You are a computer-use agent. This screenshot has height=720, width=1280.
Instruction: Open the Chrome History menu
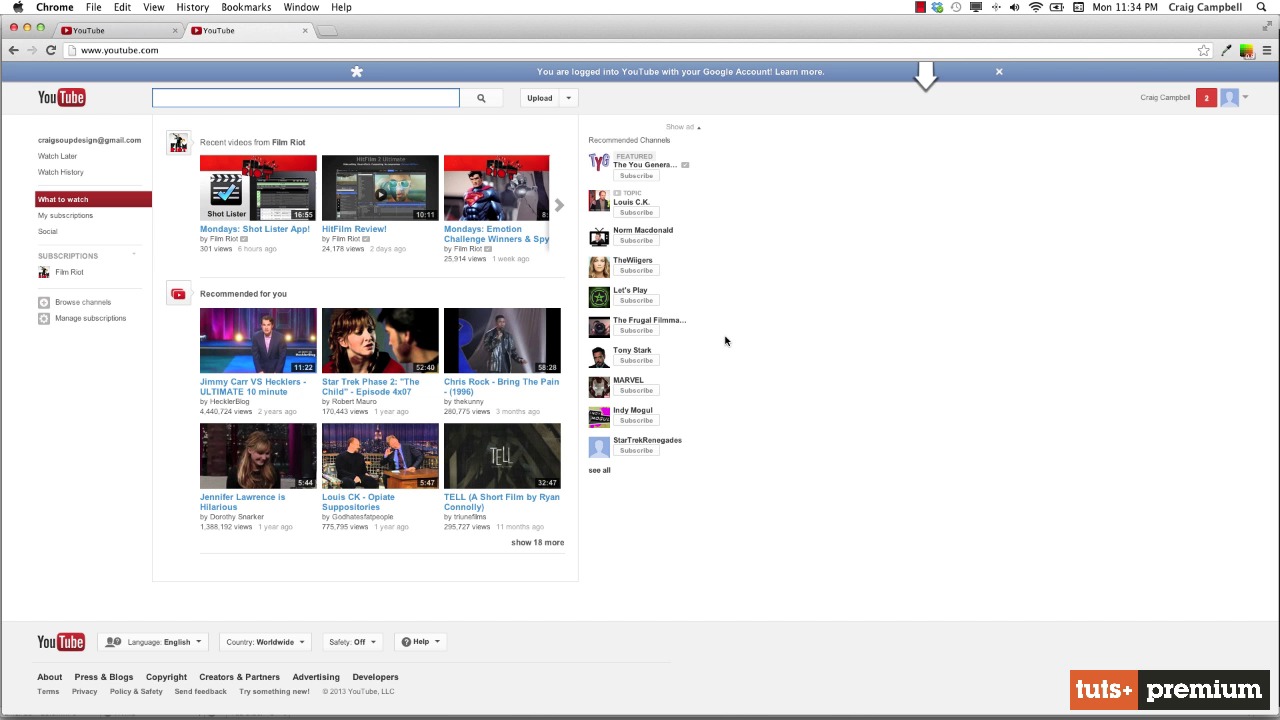pos(192,7)
